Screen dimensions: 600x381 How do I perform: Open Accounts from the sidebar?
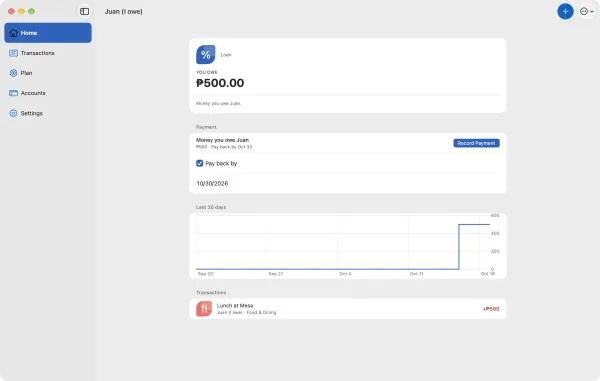48,93
